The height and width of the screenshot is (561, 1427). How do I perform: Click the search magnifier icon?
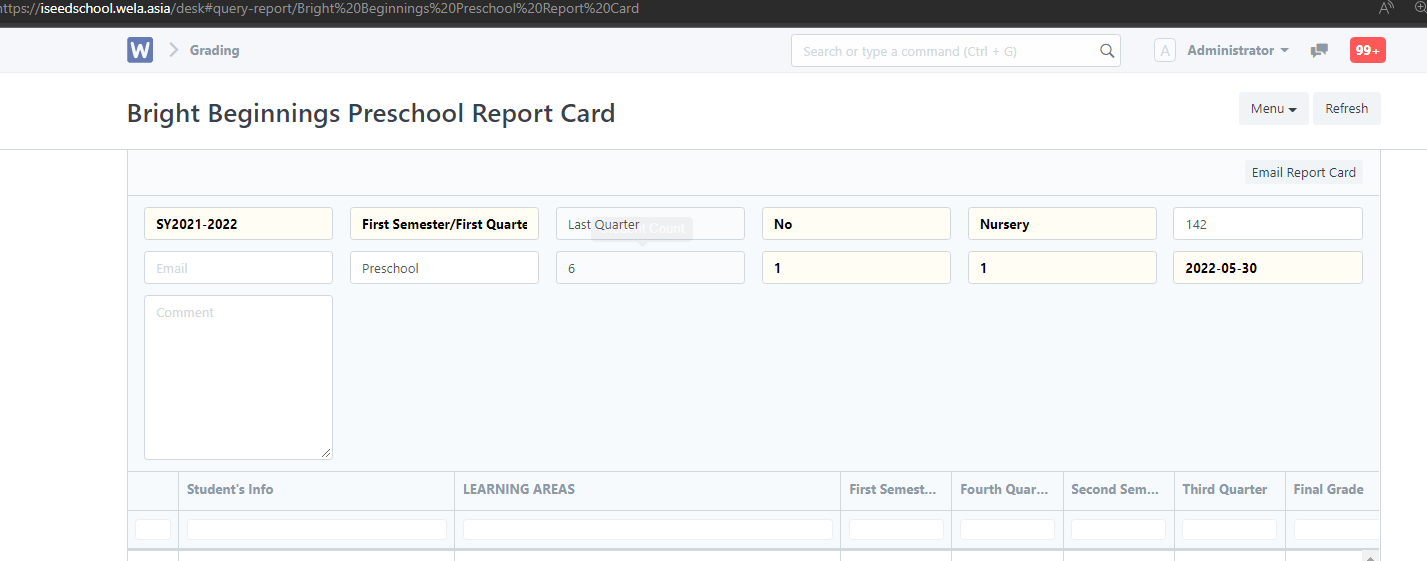(1106, 51)
